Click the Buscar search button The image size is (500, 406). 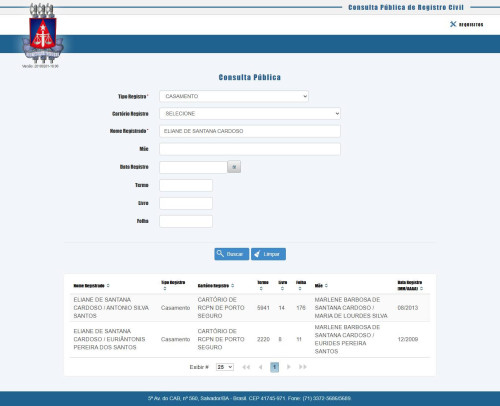(232, 254)
